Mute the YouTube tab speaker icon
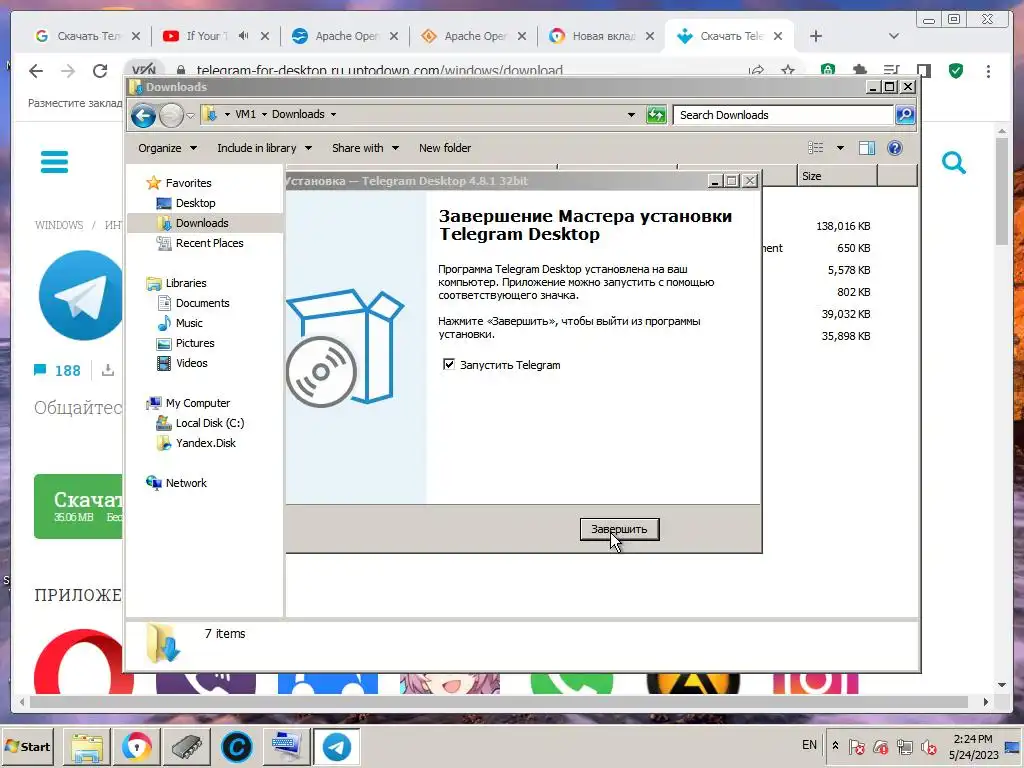 244,36
